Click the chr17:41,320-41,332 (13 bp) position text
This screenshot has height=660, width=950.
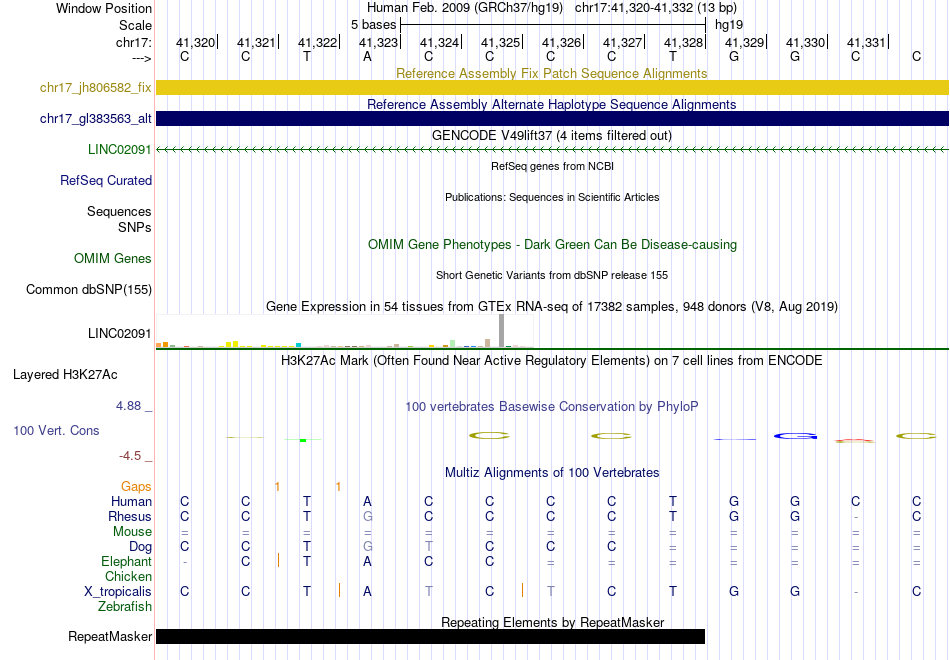656,8
